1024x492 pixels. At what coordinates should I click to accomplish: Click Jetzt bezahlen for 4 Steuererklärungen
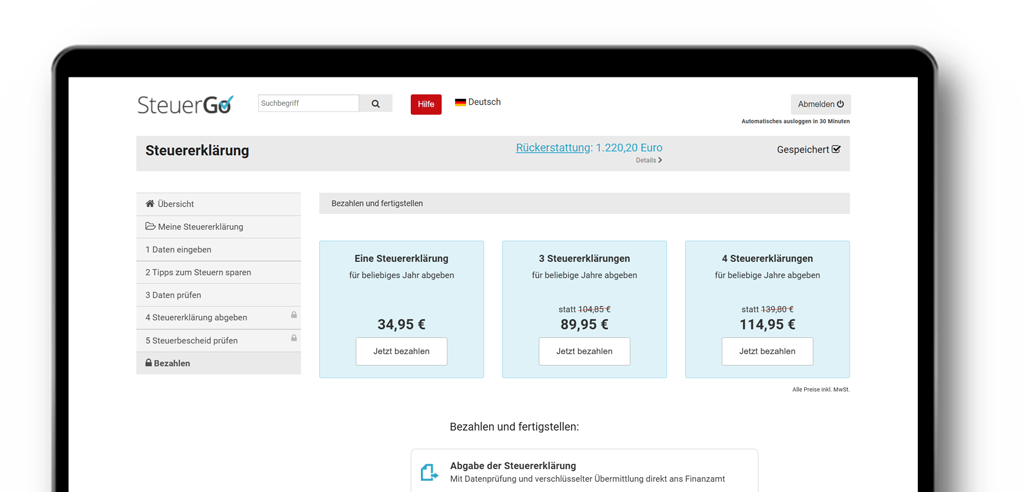pos(767,352)
